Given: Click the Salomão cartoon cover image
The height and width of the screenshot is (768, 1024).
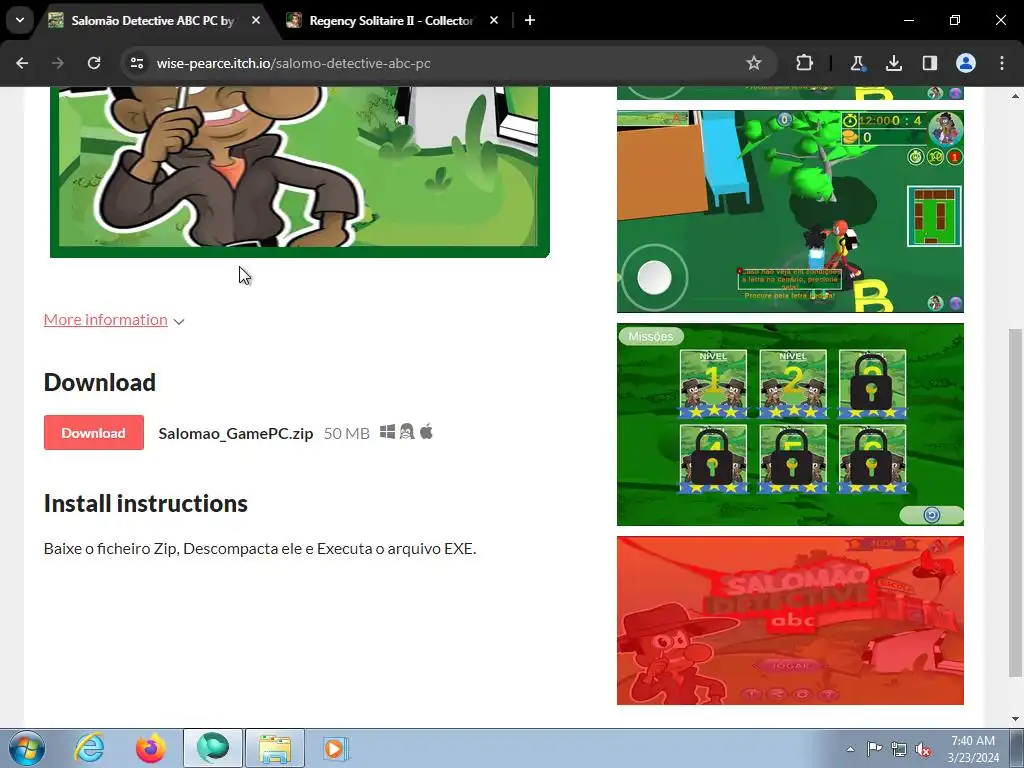Looking at the screenshot, I should pos(300,172).
